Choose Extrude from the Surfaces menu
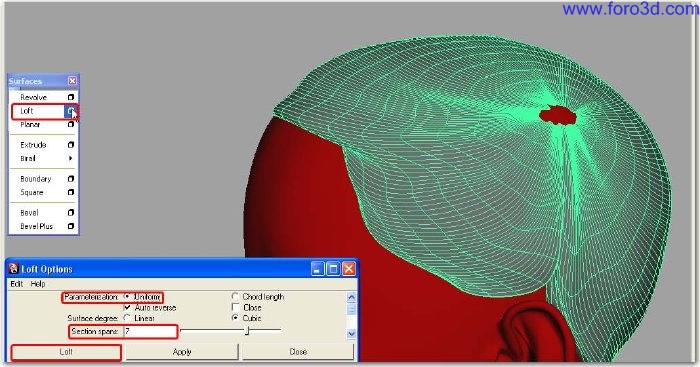This screenshot has width=700, height=367. click(33, 145)
